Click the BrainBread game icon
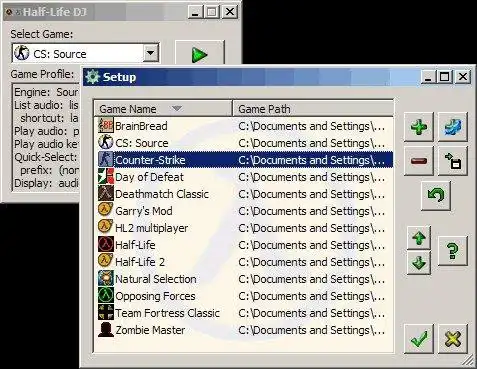The height and width of the screenshot is (369, 477). coord(106,125)
